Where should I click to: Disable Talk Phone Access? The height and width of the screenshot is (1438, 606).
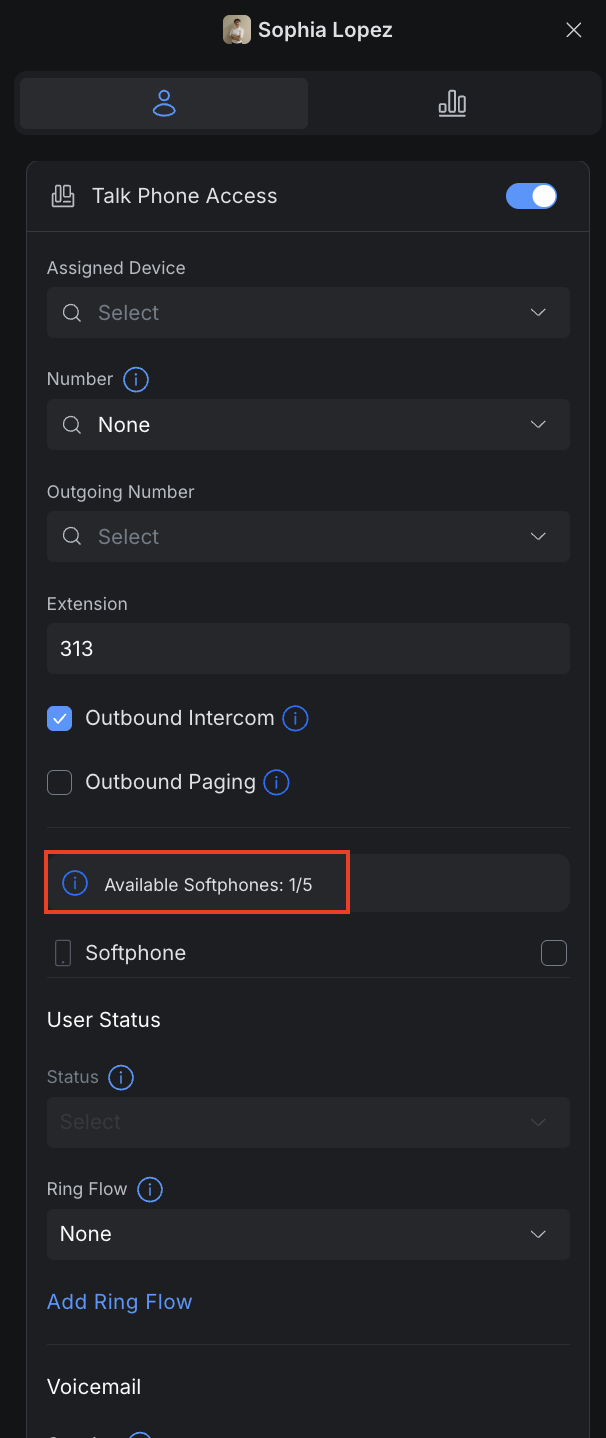tap(531, 196)
